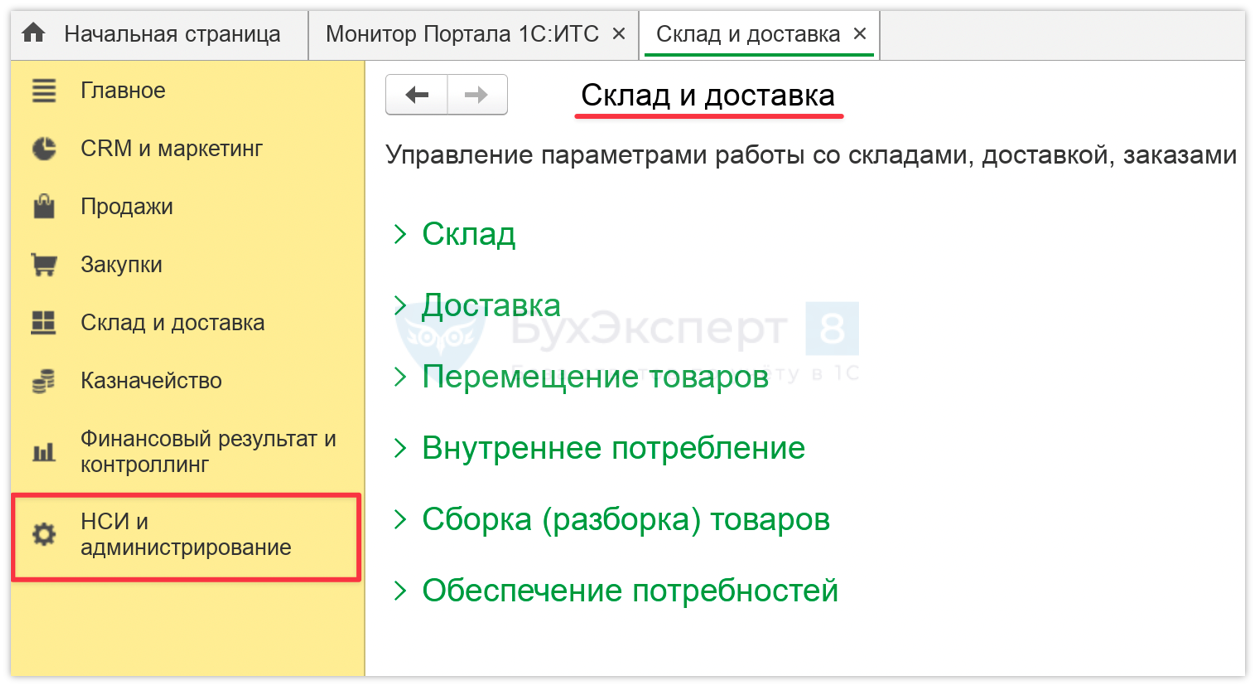The width and height of the screenshot is (1256, 687).
Task: Close the Склад и доставка tab
Action: coord(860,34)
